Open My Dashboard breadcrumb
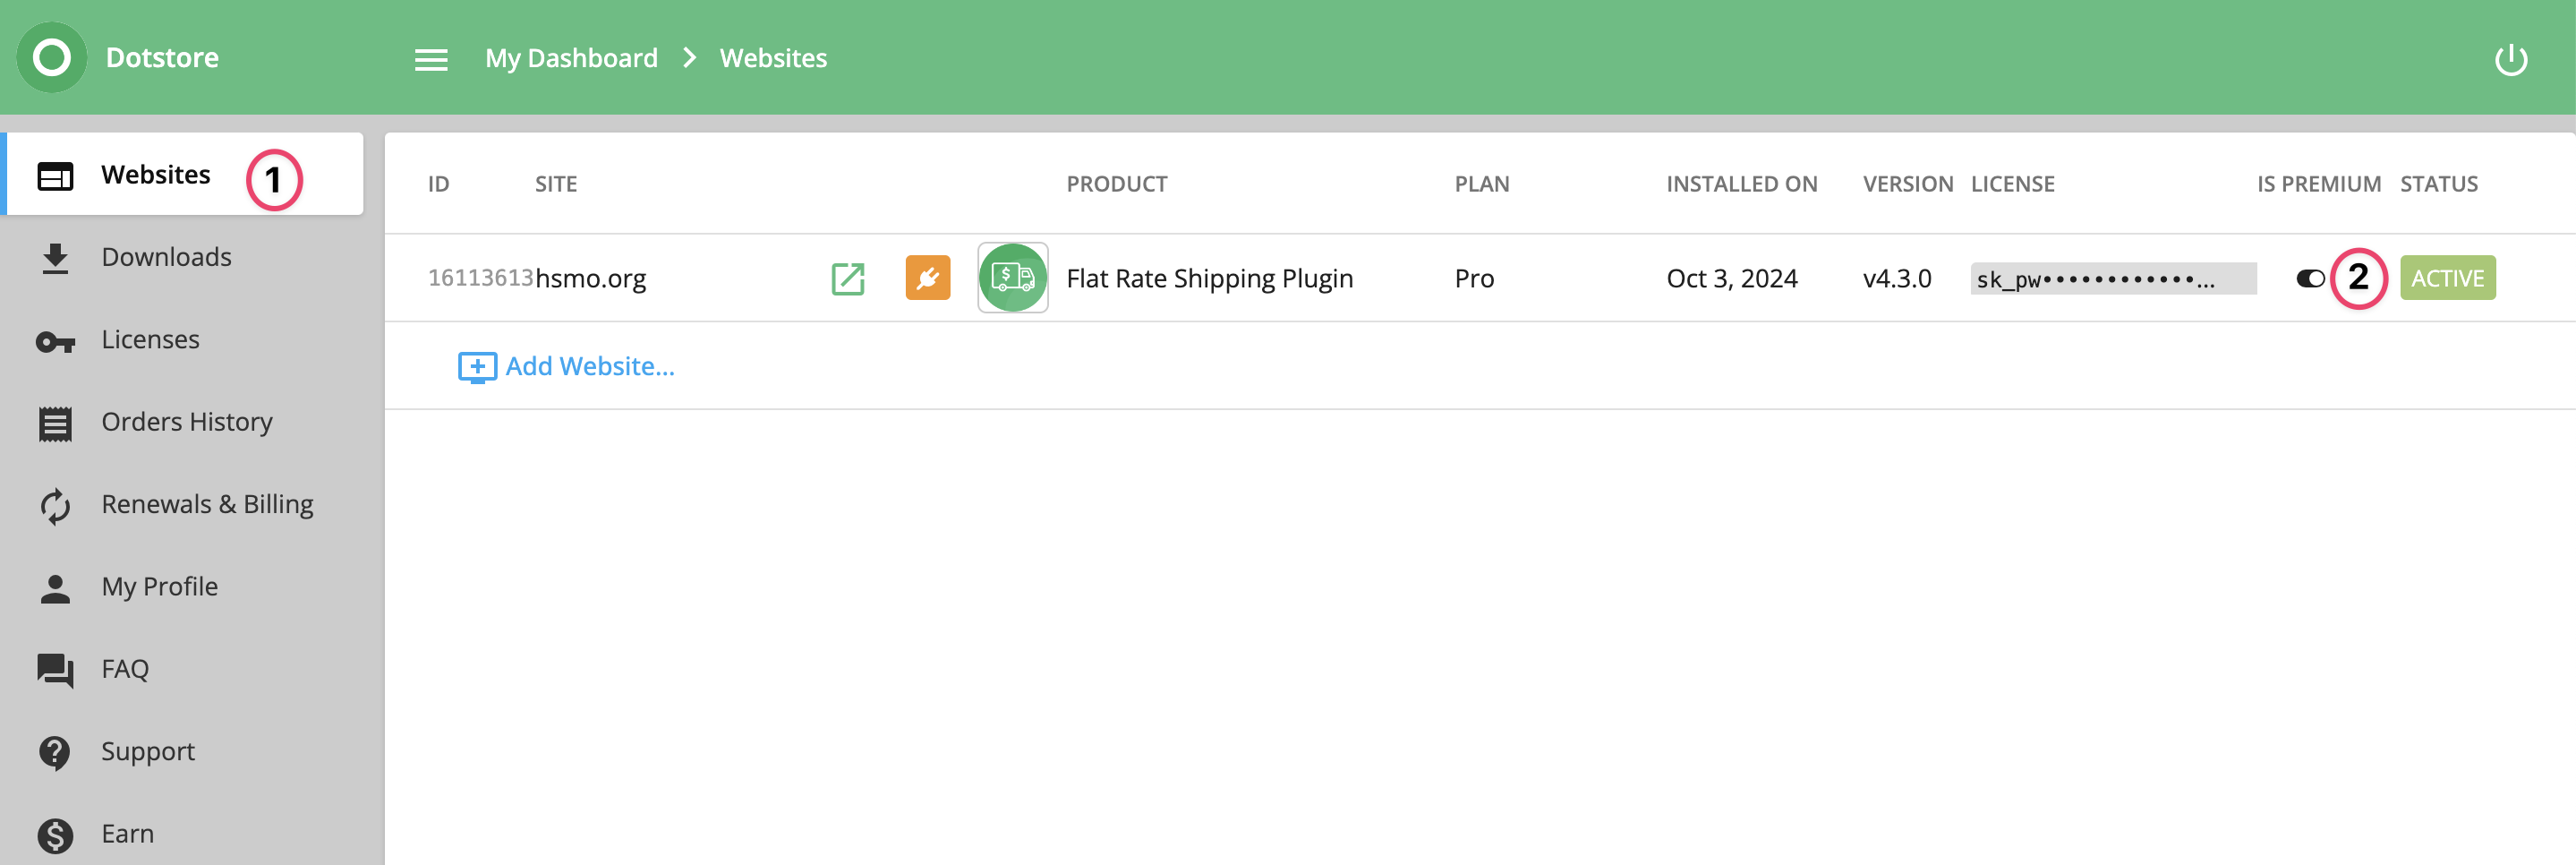The width and height of the screenshot is (2576, 865). (x=572, y=58)
